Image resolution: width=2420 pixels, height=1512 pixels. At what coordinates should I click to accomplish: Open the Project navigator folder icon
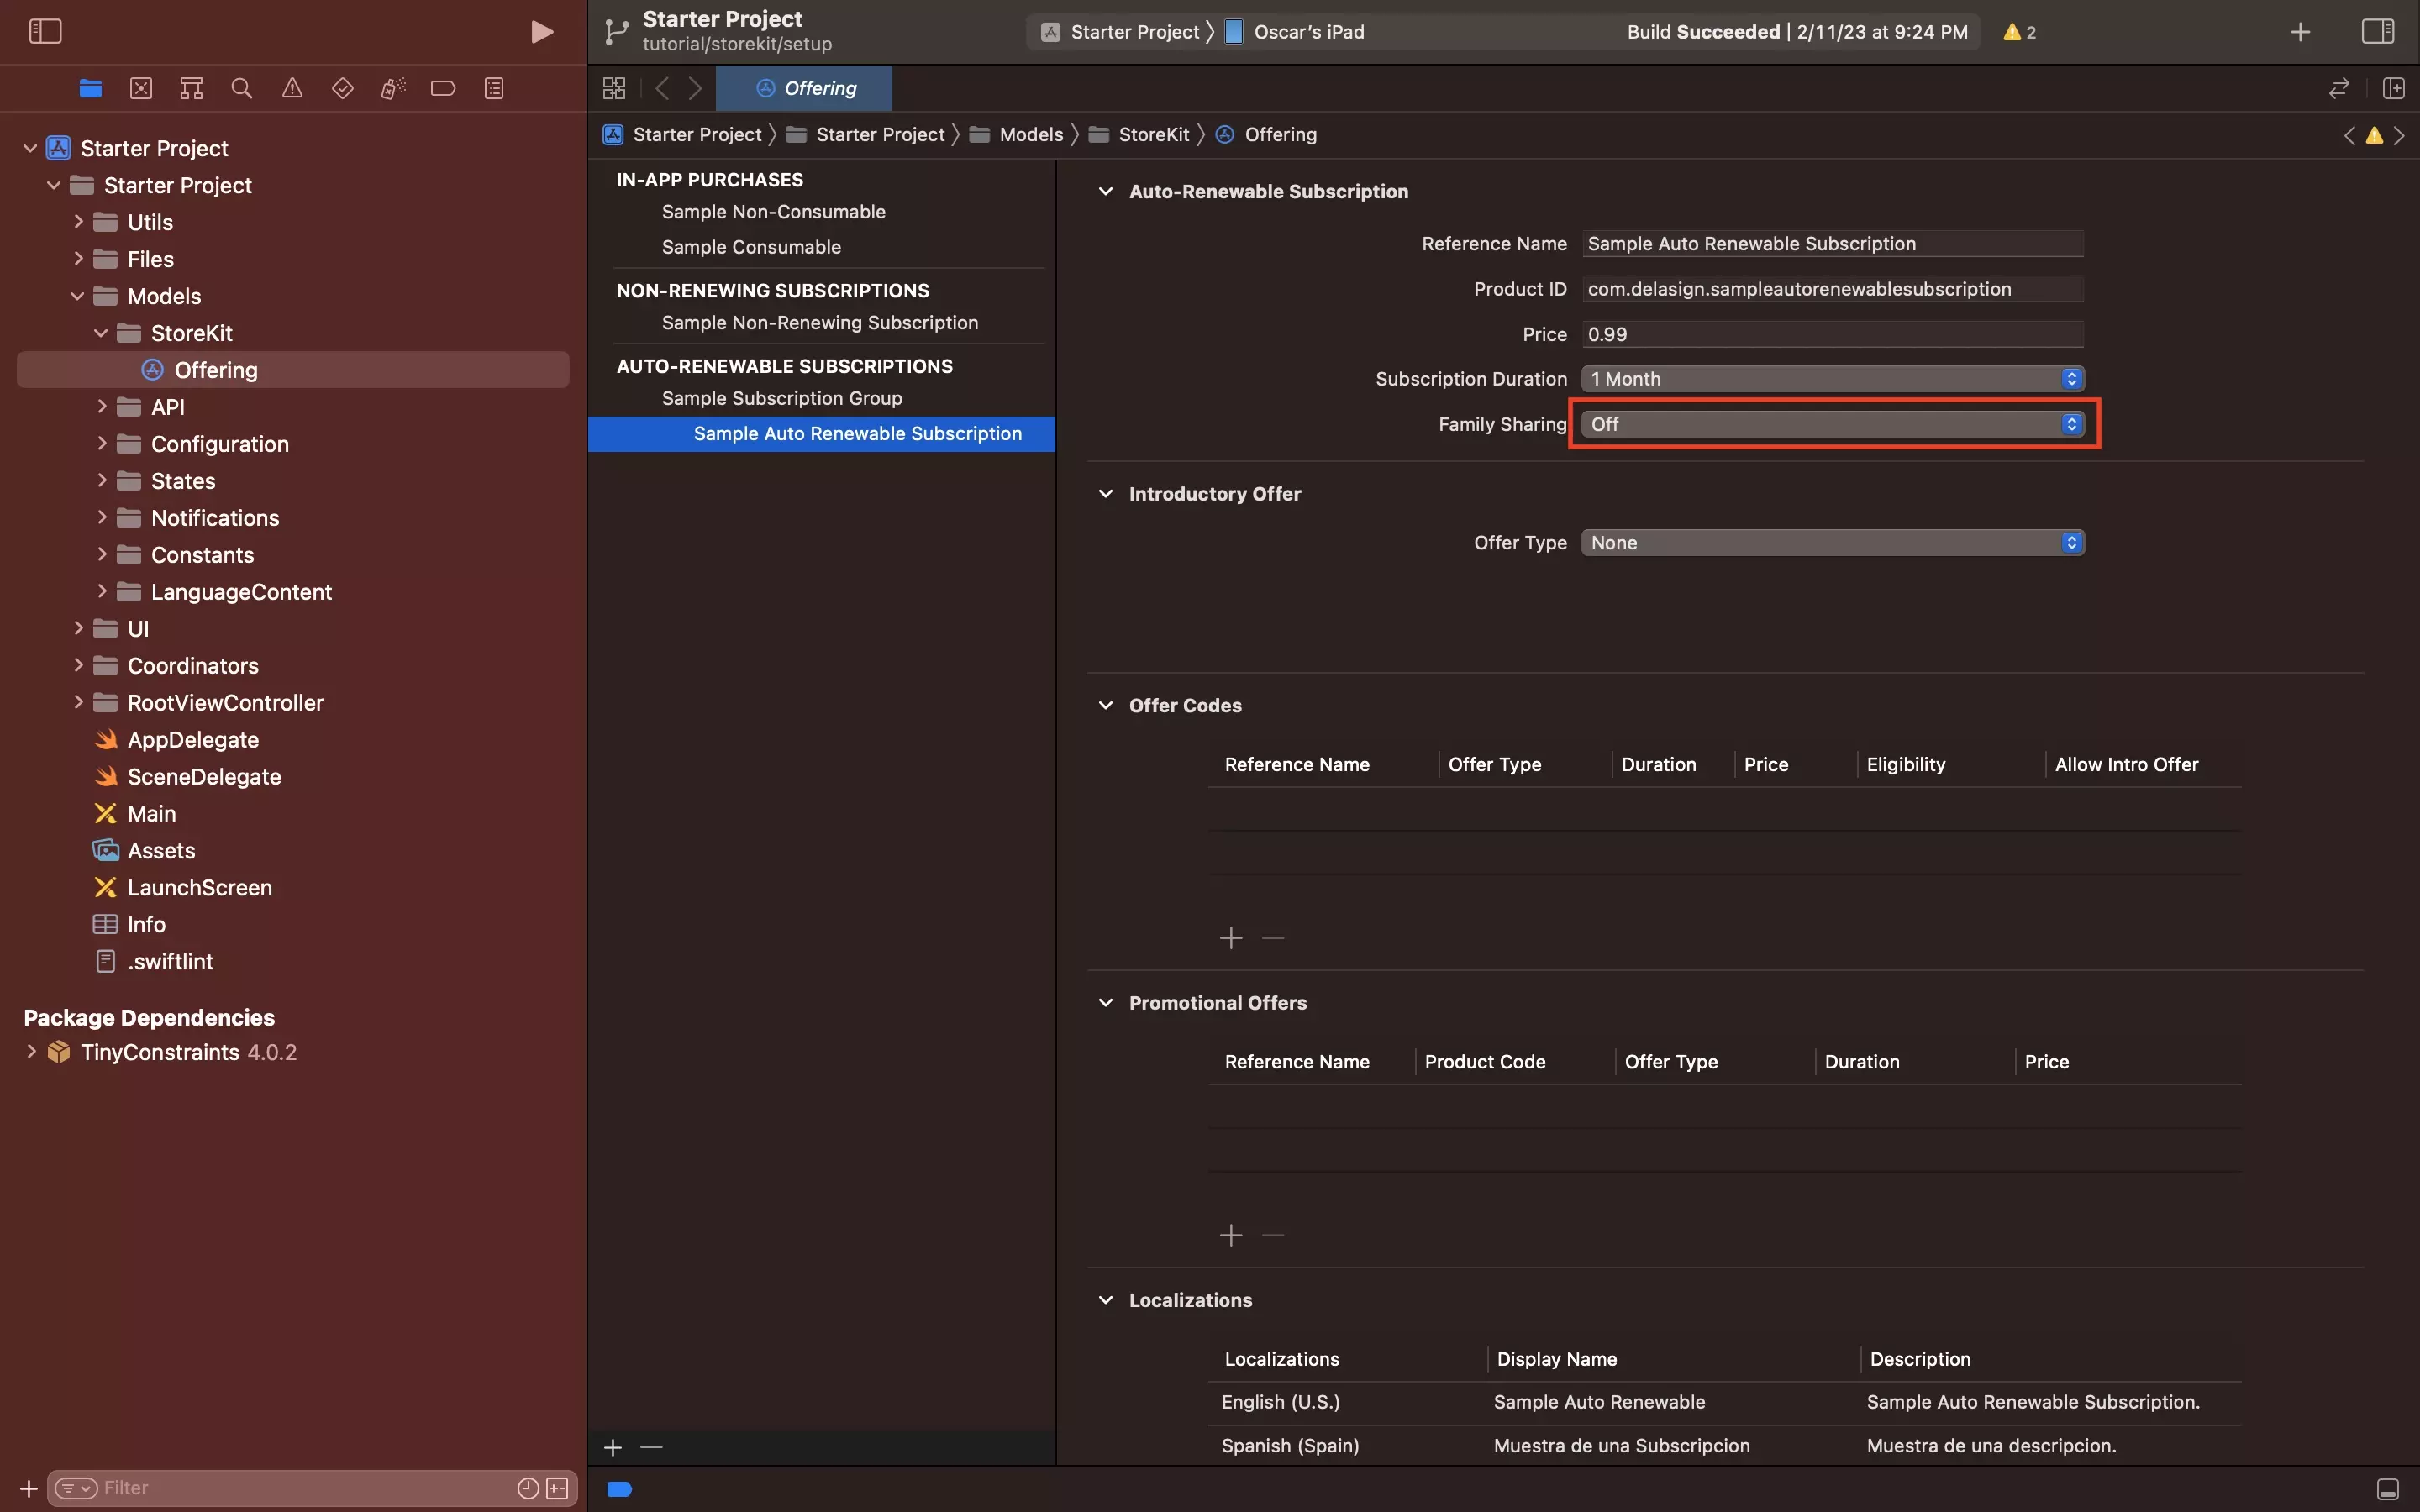click(x=90, y=88)
